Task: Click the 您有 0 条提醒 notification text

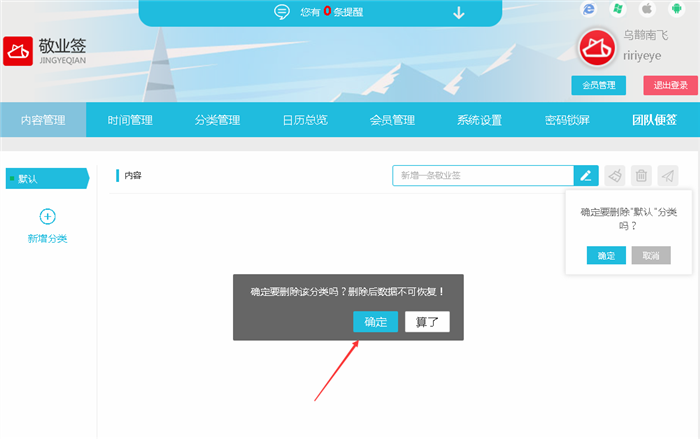Action: coord(331,12)
